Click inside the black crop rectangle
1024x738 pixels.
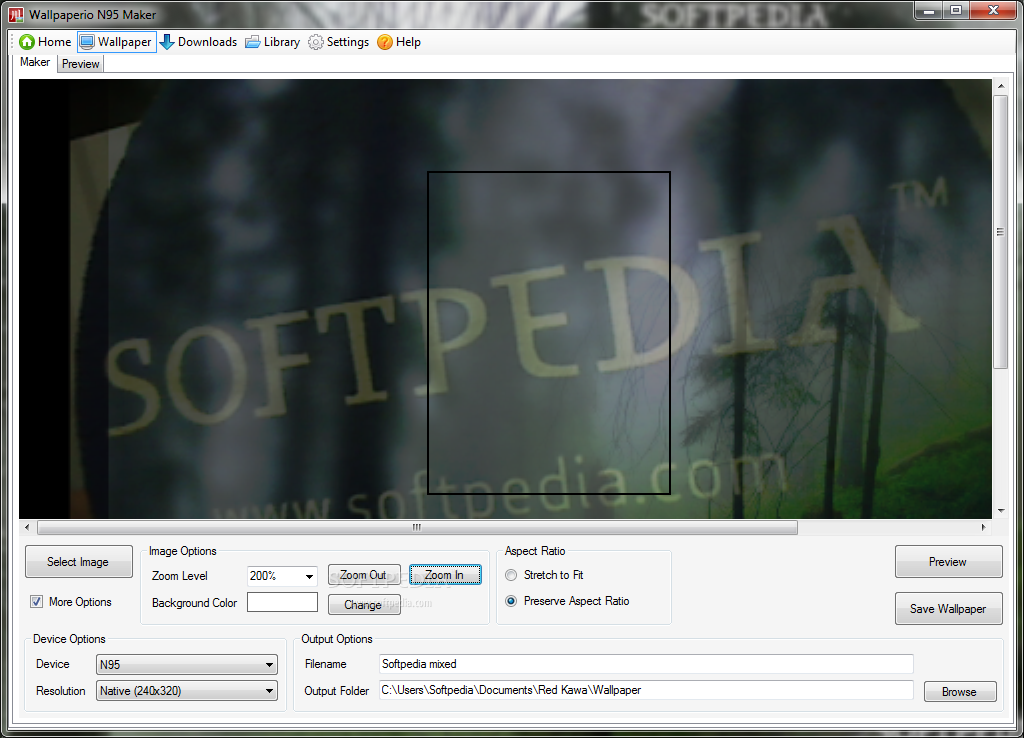(x=549, y=333)
